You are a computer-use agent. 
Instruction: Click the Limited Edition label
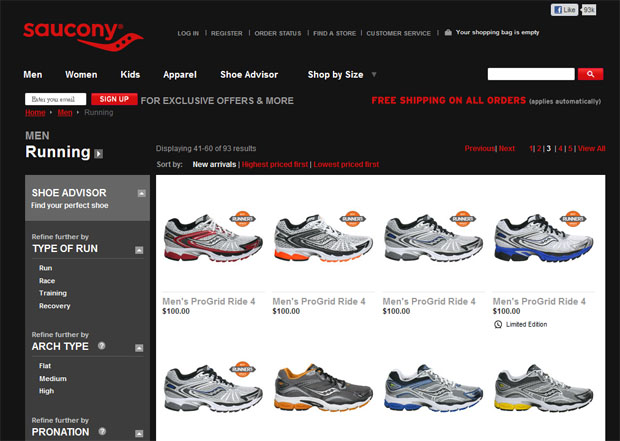(526, 324)
